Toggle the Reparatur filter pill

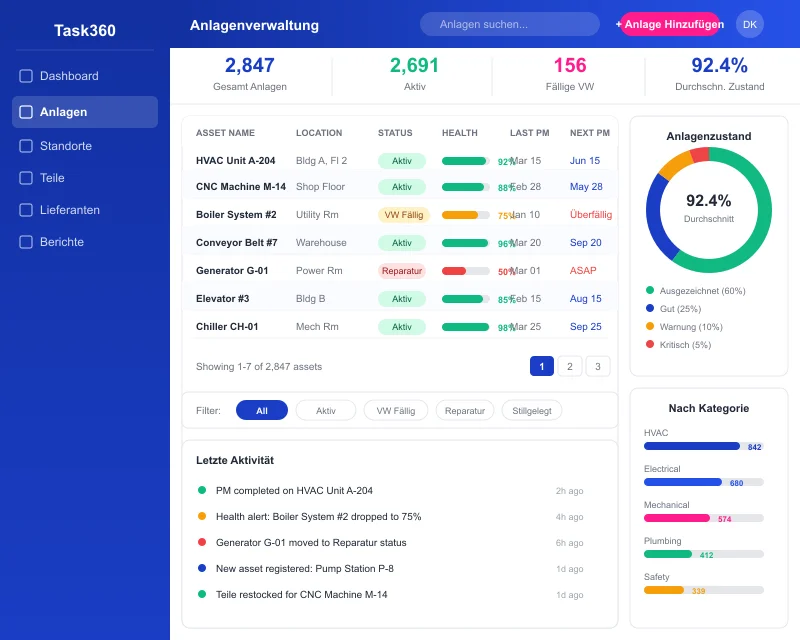[464, 410]
